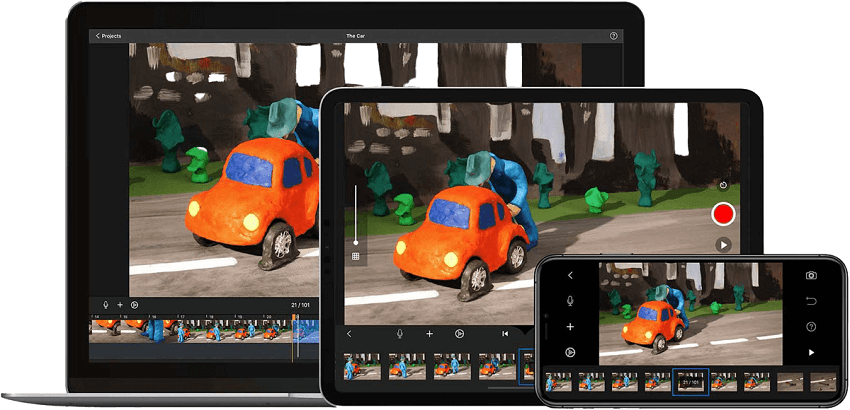Select the blue-outlined frame thumbnail on tablet
The width and height of the screenshot is (850, 410).
[526, 366]
